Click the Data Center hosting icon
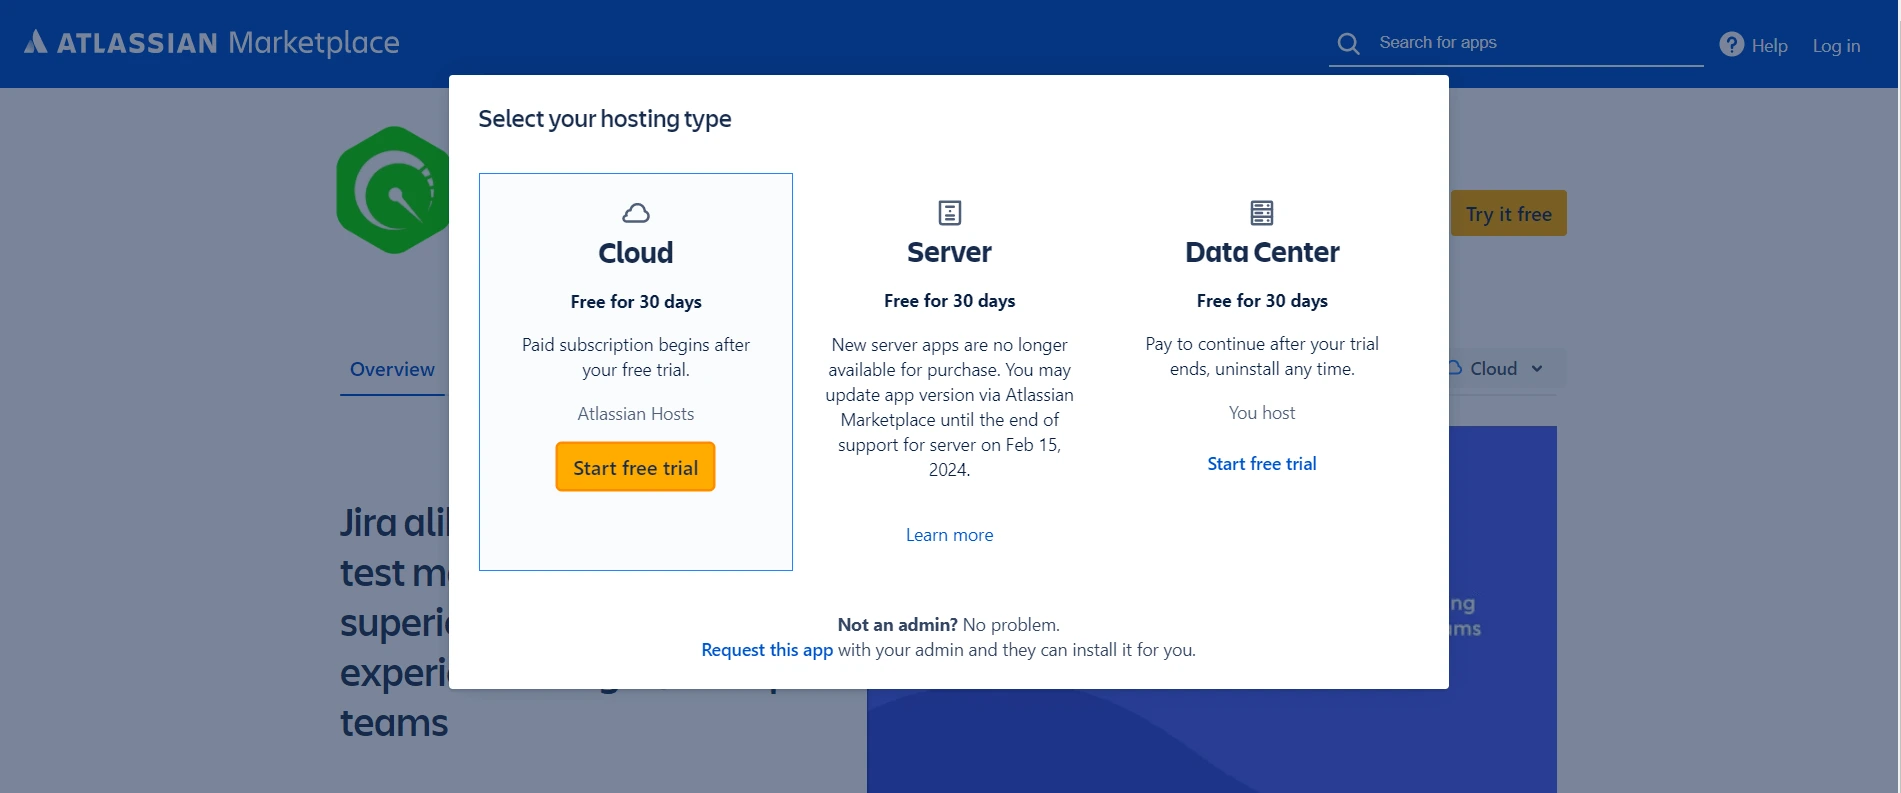1901x793 pixels. pyautogui.click(x=1262, y=212)
